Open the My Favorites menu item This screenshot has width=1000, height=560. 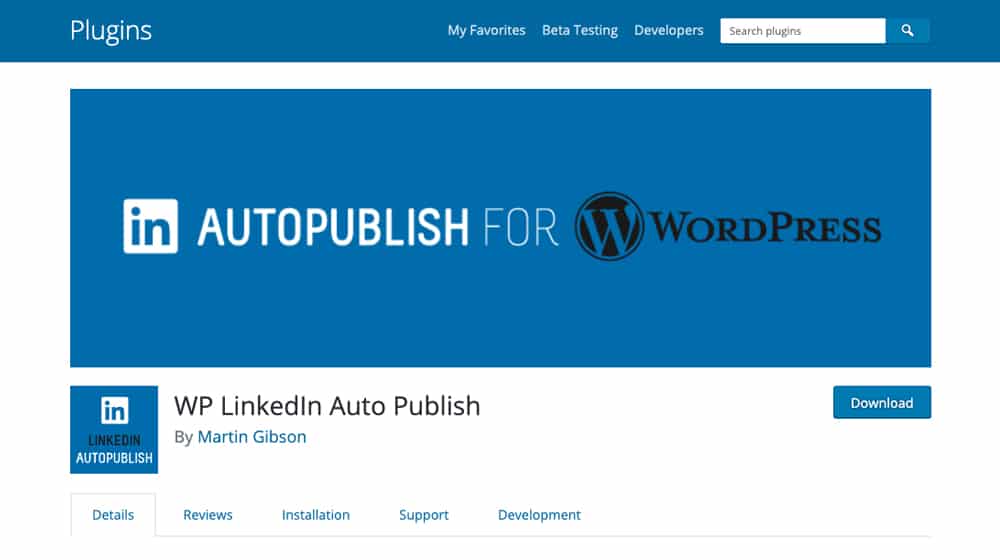click(487, 31)
